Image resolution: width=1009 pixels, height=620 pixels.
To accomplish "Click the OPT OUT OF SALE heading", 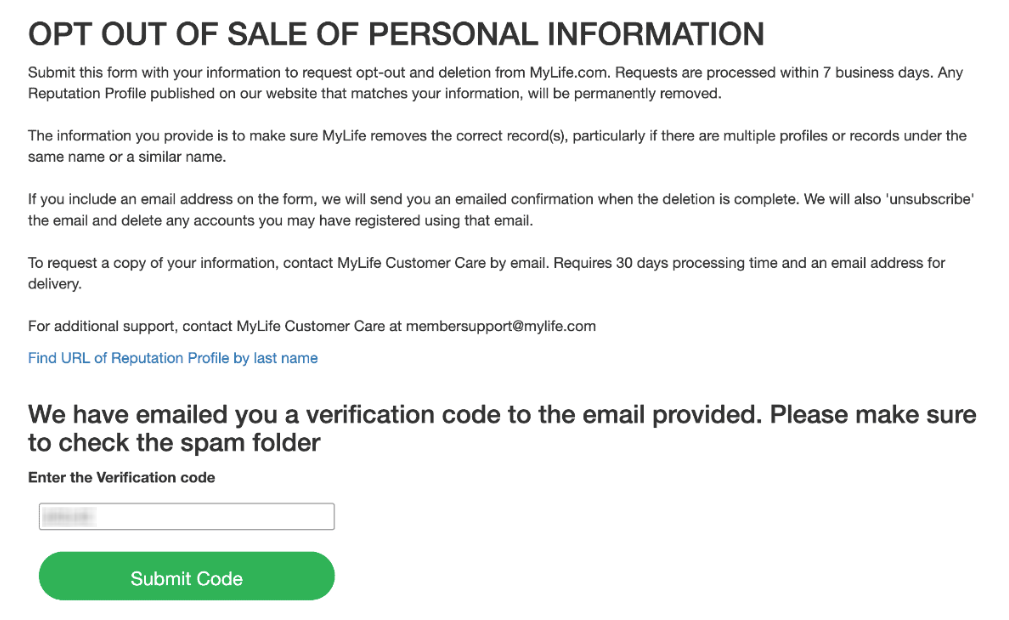I will pos(396,33).
